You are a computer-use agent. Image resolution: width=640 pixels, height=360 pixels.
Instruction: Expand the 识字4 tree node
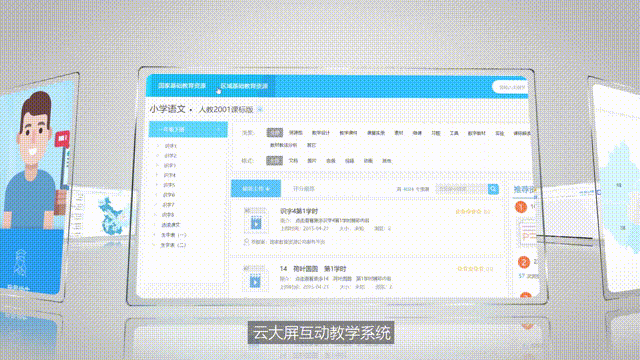[x=157, y=175]
